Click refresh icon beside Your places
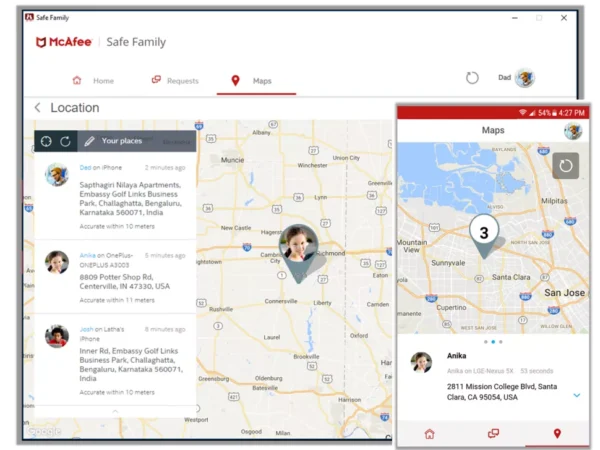Image resolution: width=600 pixels, height=450 pixels. tap(65, 141)
